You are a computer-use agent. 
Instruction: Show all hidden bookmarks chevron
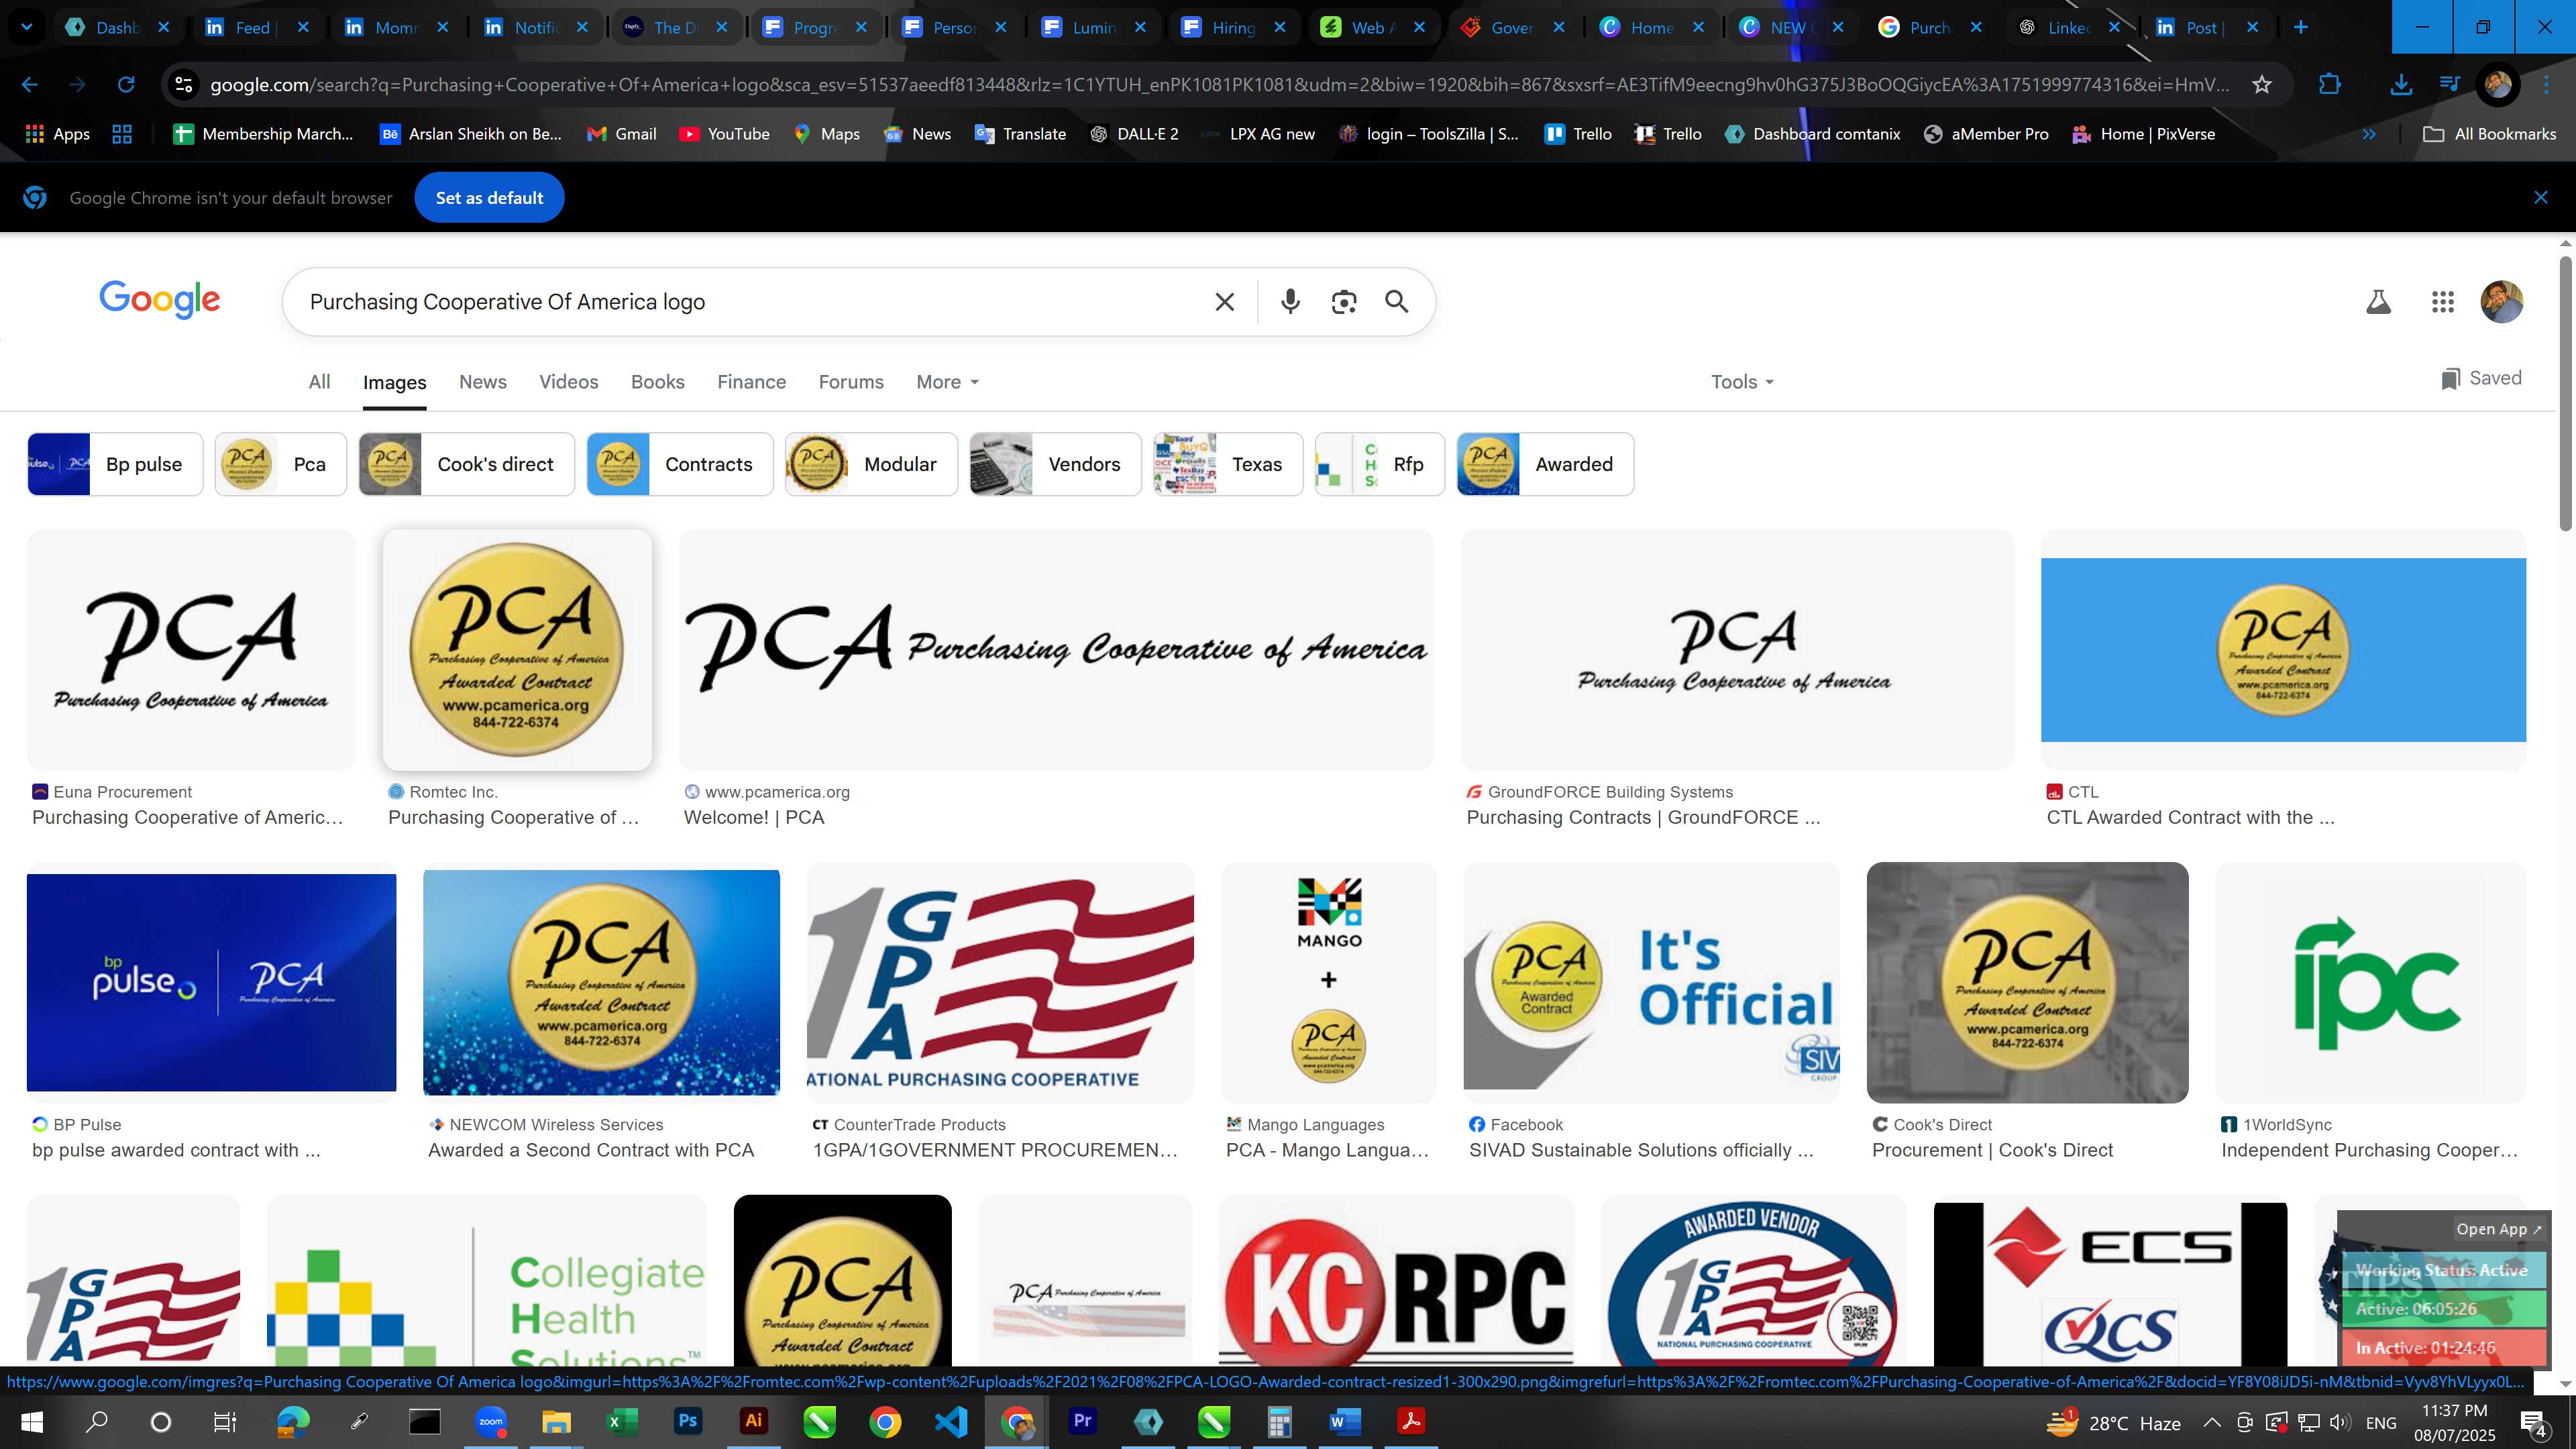coord(2369,134)
